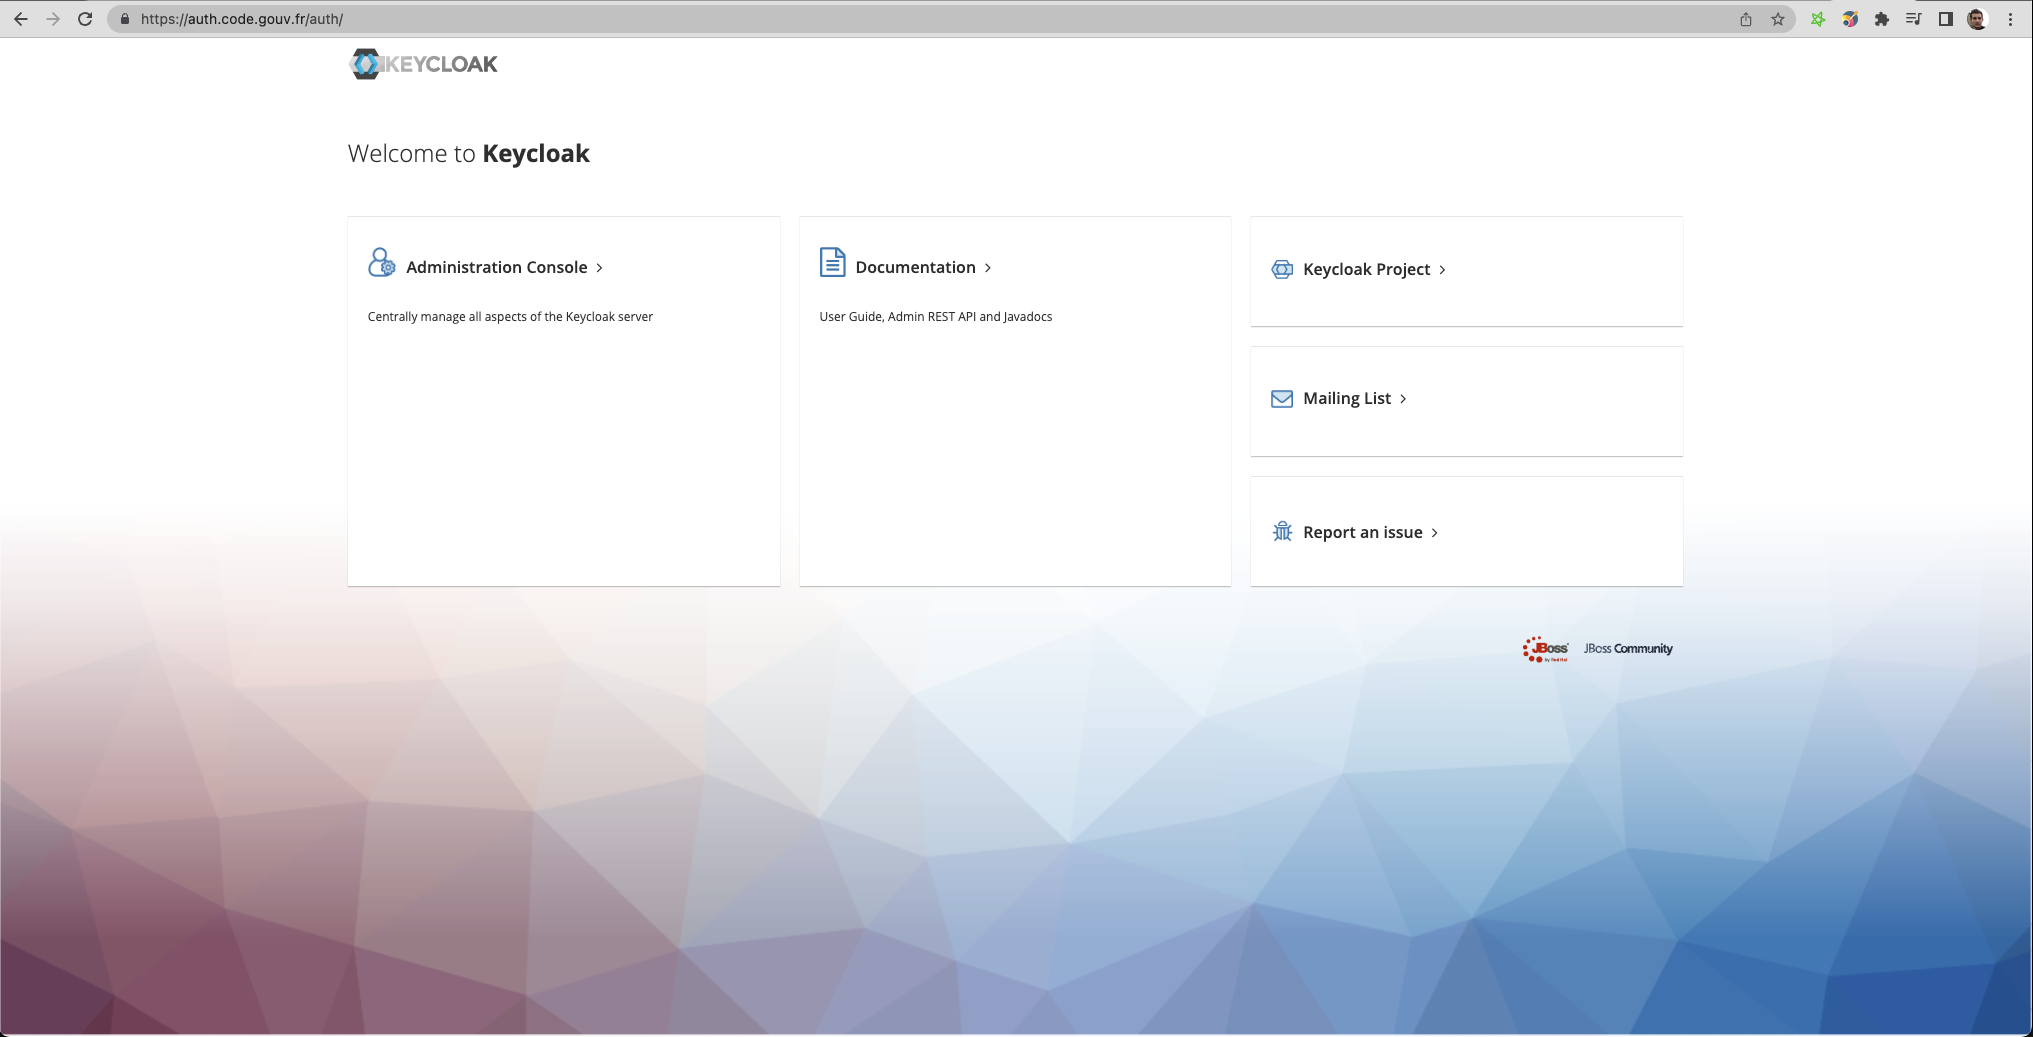
Task: Open the multicolored extension icon in toolbar
Action: [x=1850, y=19]
